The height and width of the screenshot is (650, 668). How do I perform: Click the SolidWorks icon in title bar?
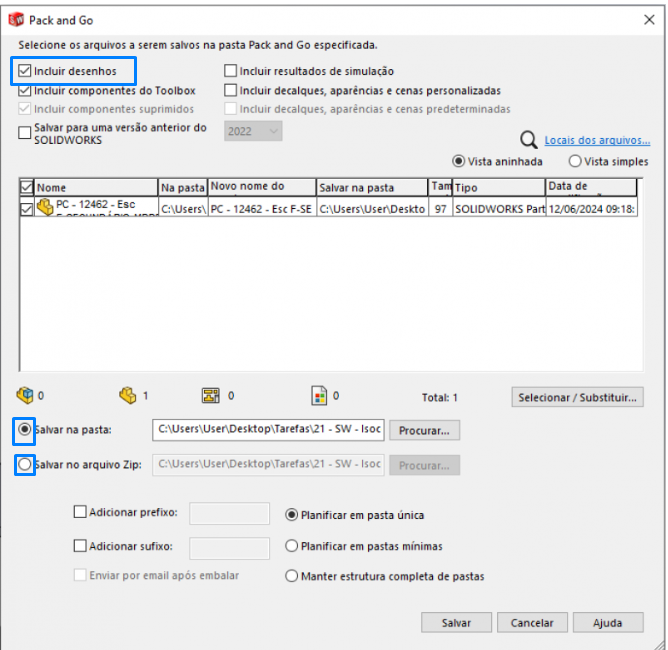pos(16,20)
